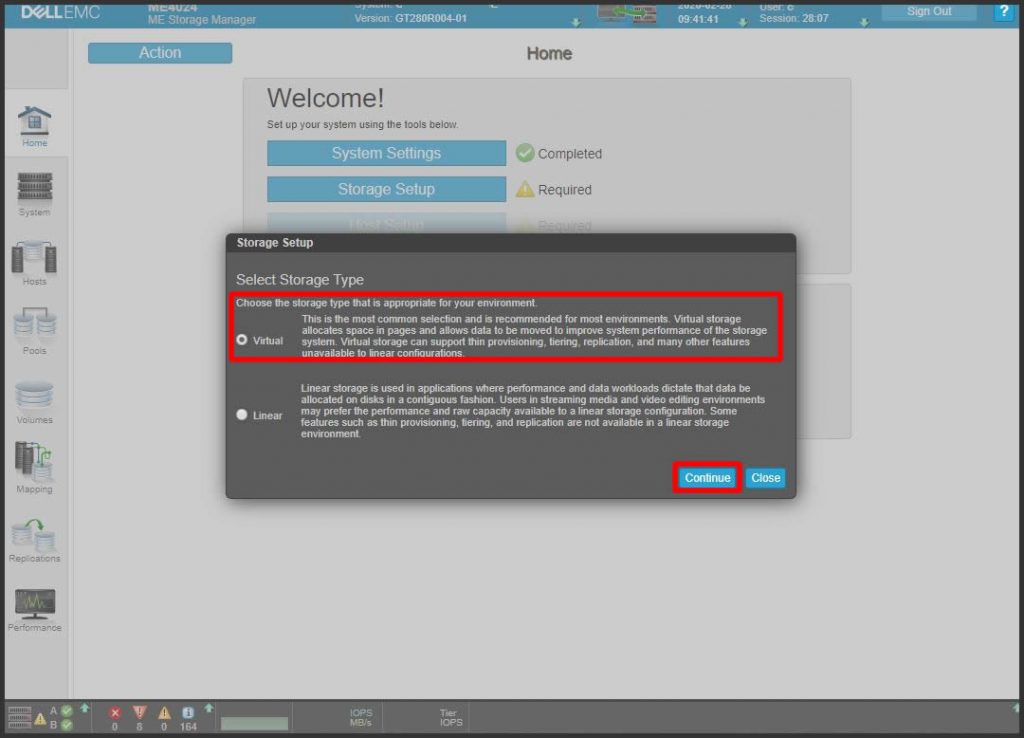The width and height of the screenshot is (1024, 738).
Task: Expand the date and time panel arrow
Action: point(742,22)
